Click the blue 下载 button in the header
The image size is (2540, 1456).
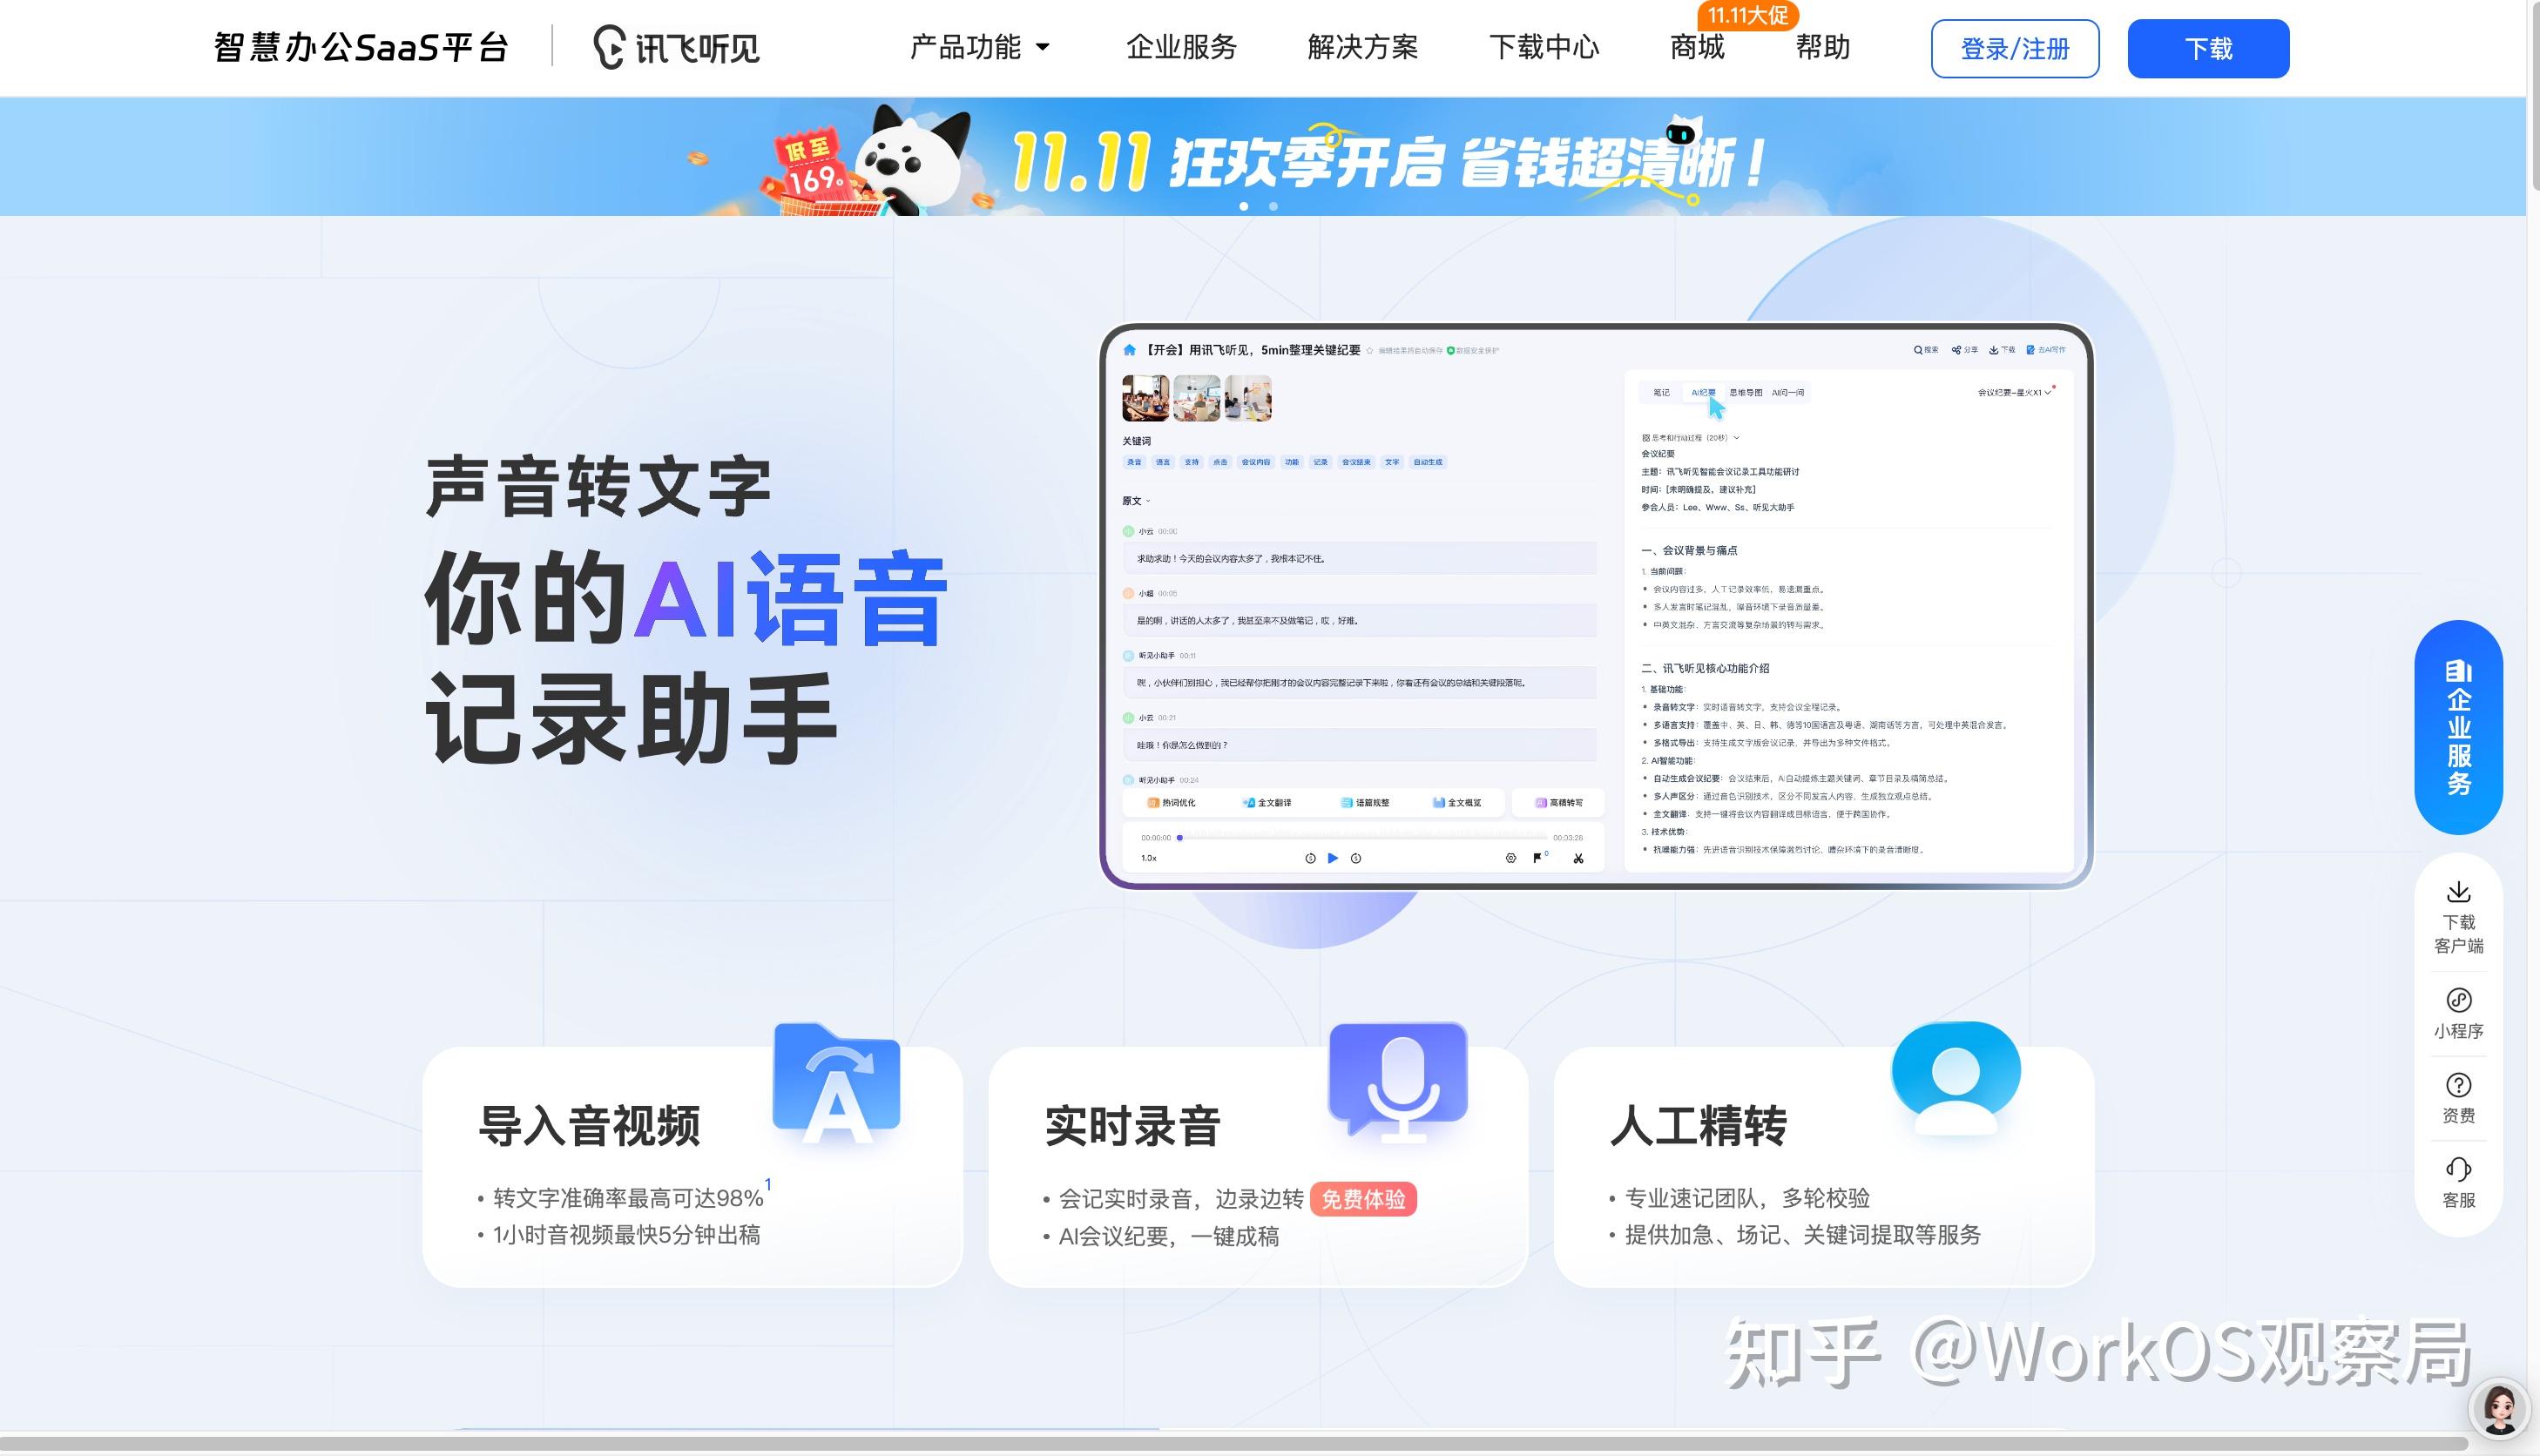2208,48
